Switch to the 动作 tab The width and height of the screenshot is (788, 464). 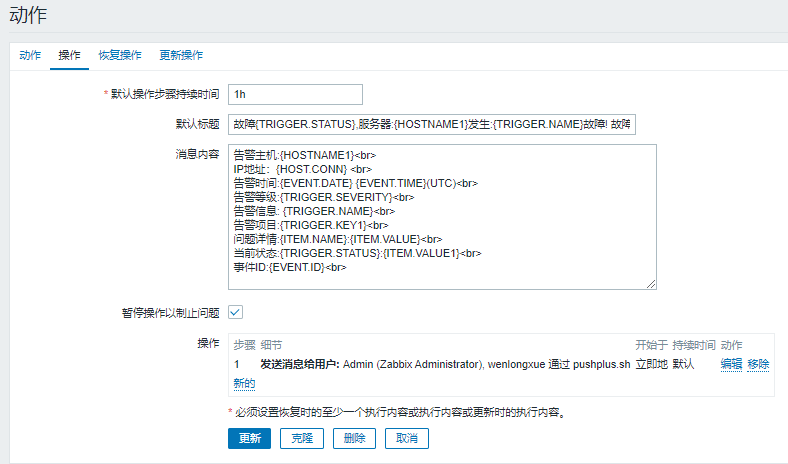(30, 55)
